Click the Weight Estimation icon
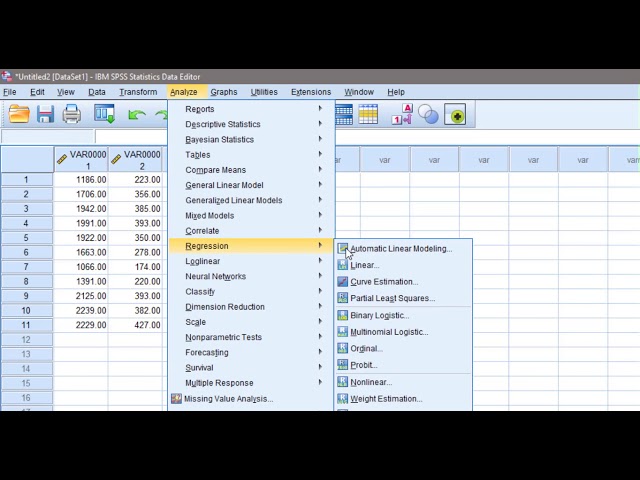640x480 pixels. [x=342, y=399]
